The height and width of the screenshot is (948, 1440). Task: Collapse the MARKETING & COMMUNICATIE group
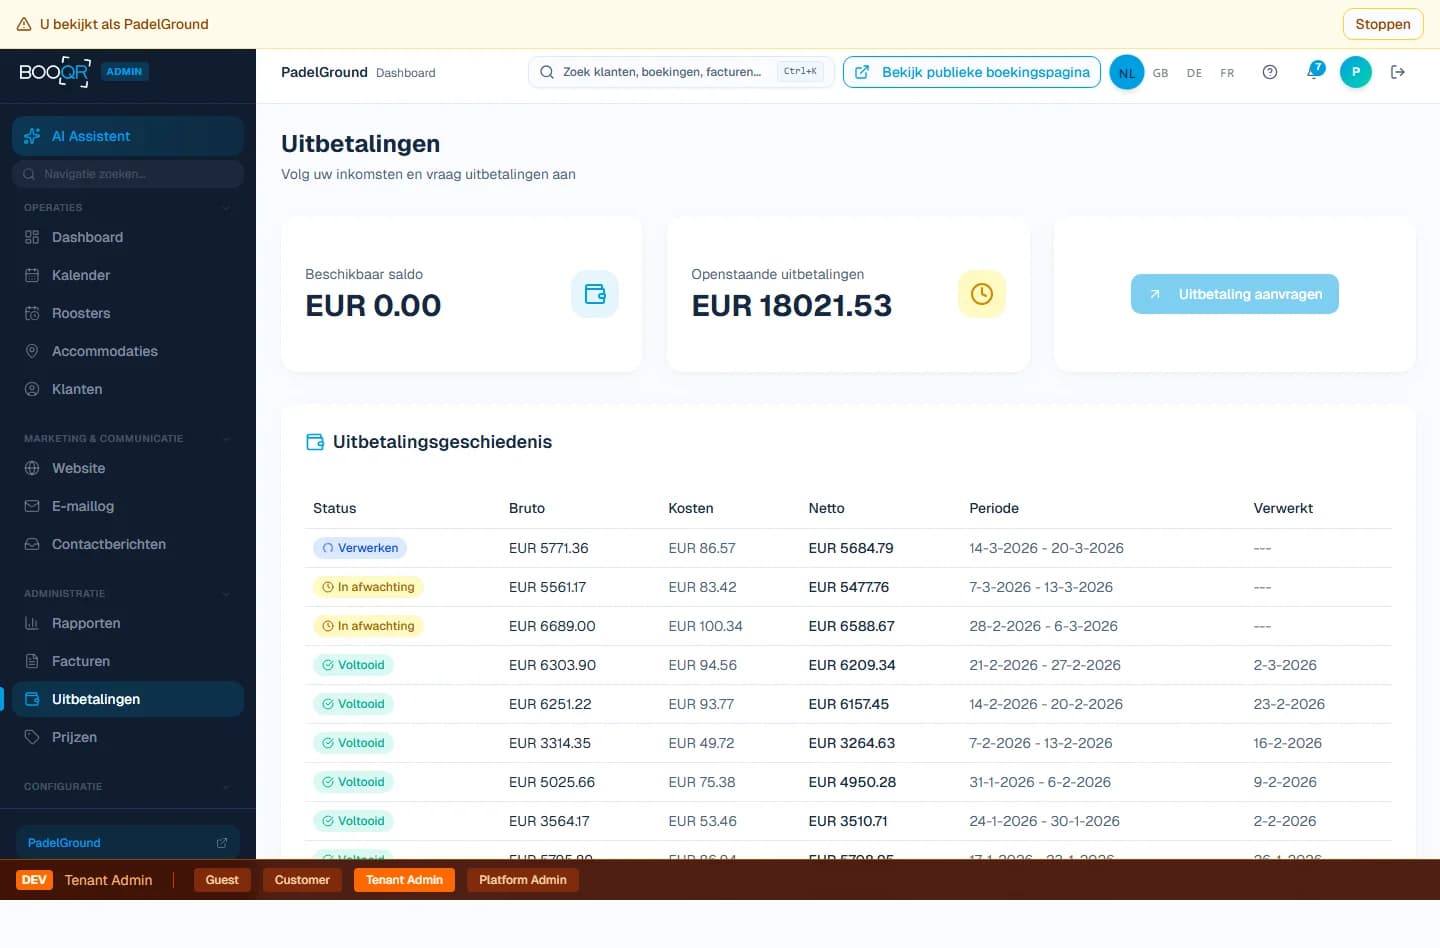click(227, 438)
